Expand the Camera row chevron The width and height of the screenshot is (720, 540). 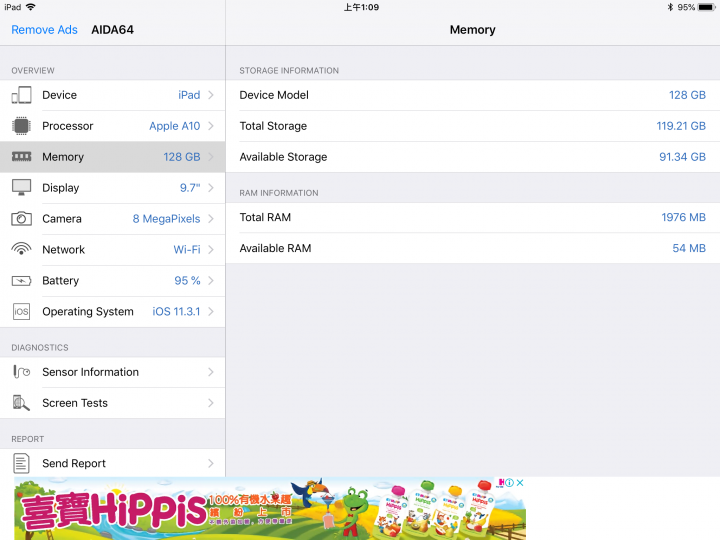coord(211,219)
